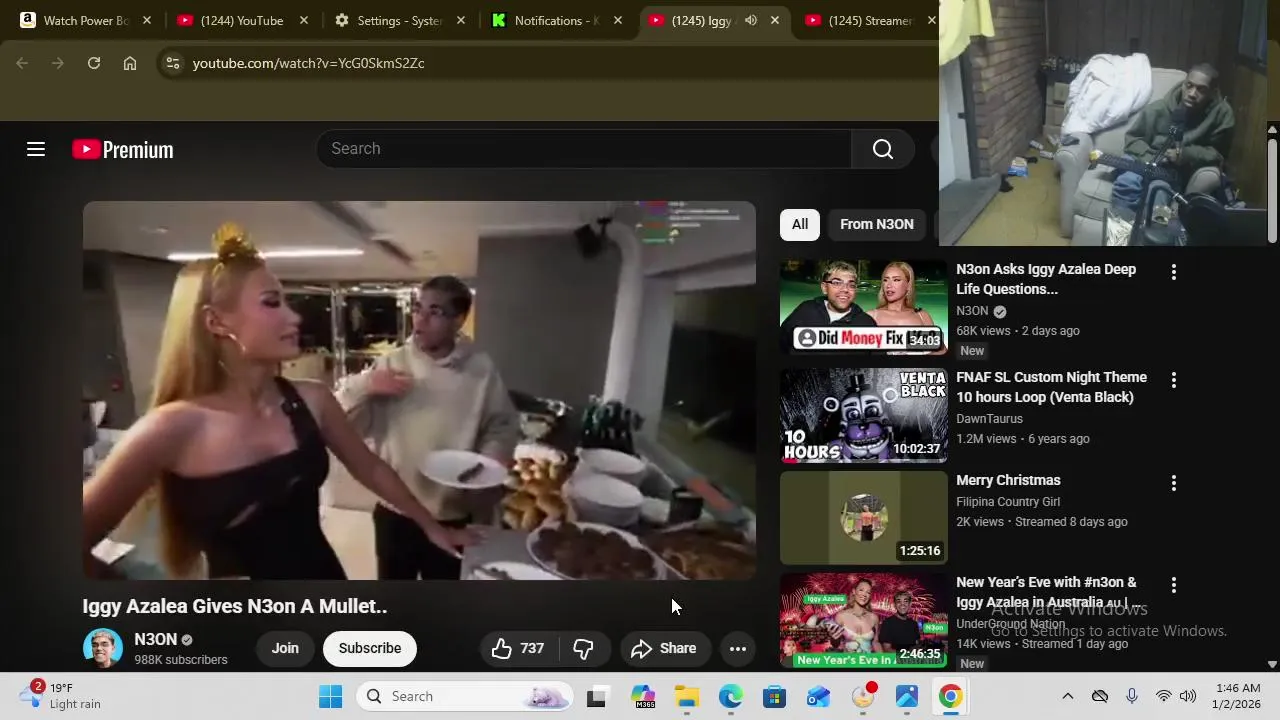Like the video with 737 likes

pos(518,648)
